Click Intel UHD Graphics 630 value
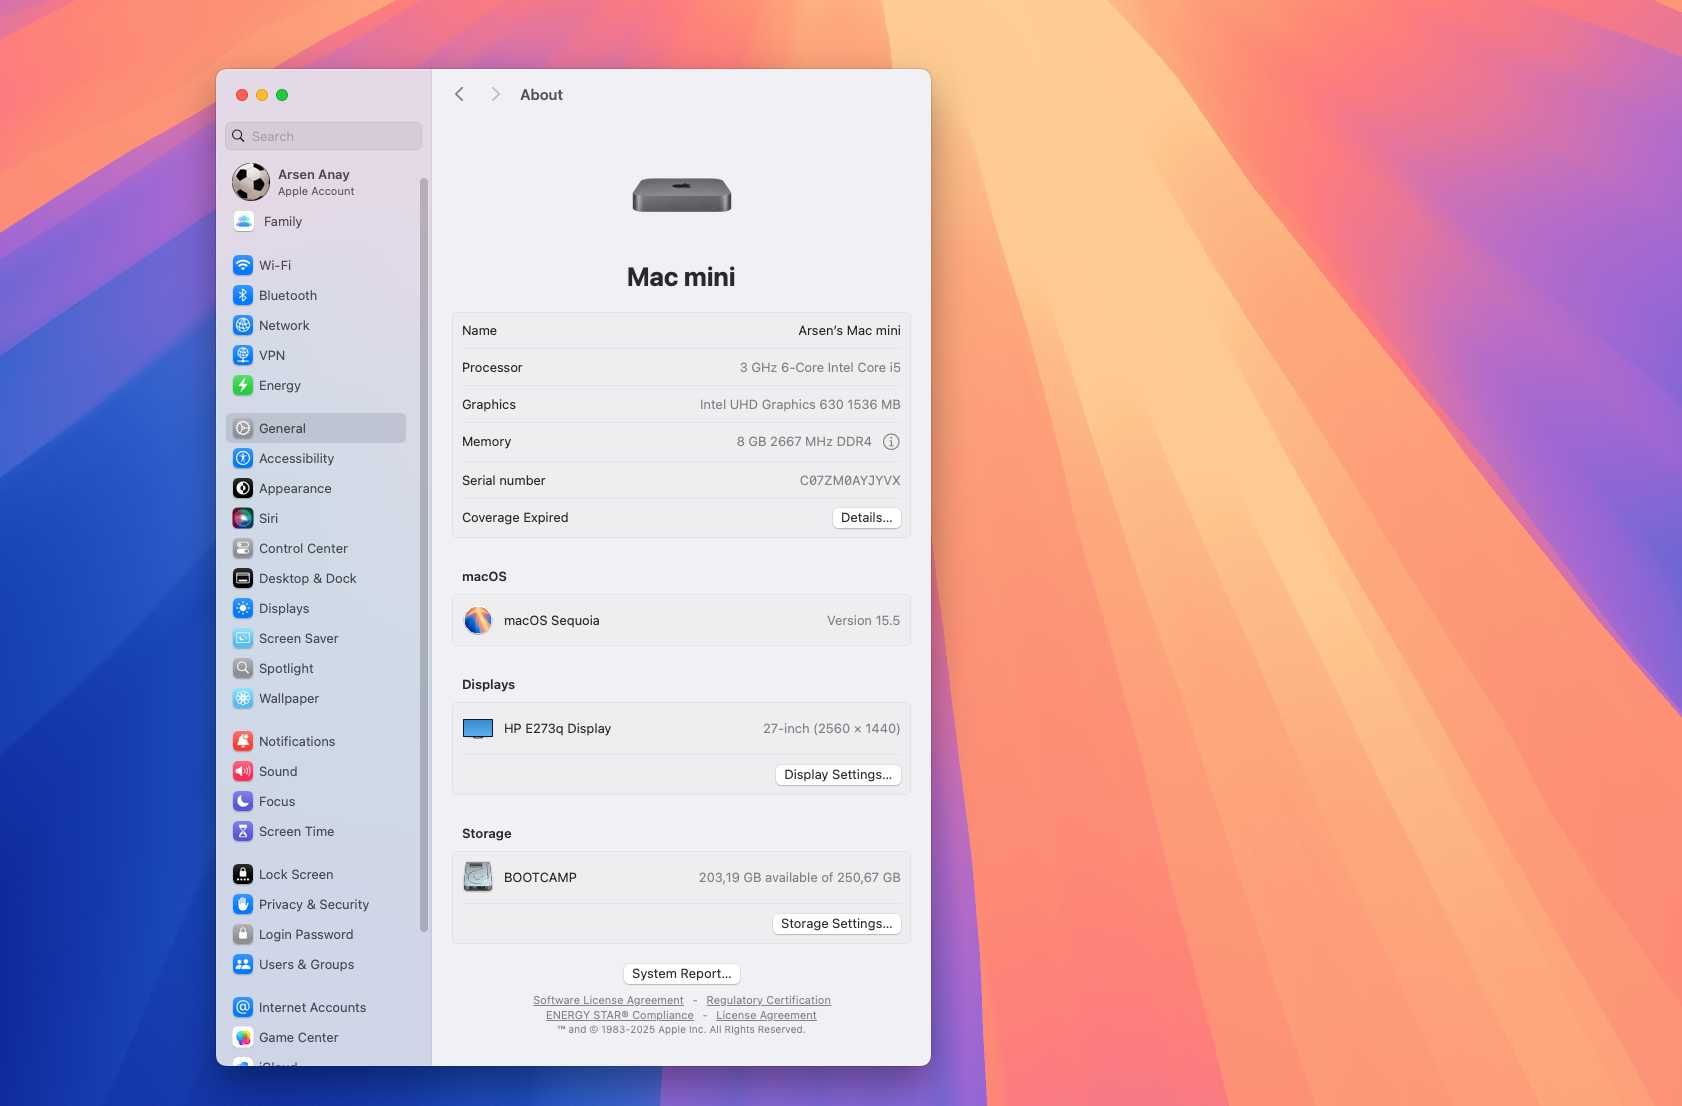 800,404
